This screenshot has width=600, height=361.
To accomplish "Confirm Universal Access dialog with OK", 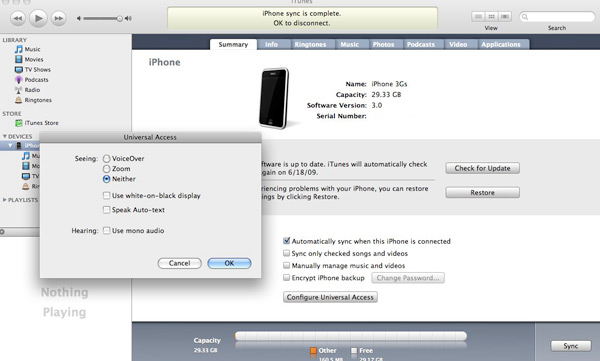I will 229,263.
